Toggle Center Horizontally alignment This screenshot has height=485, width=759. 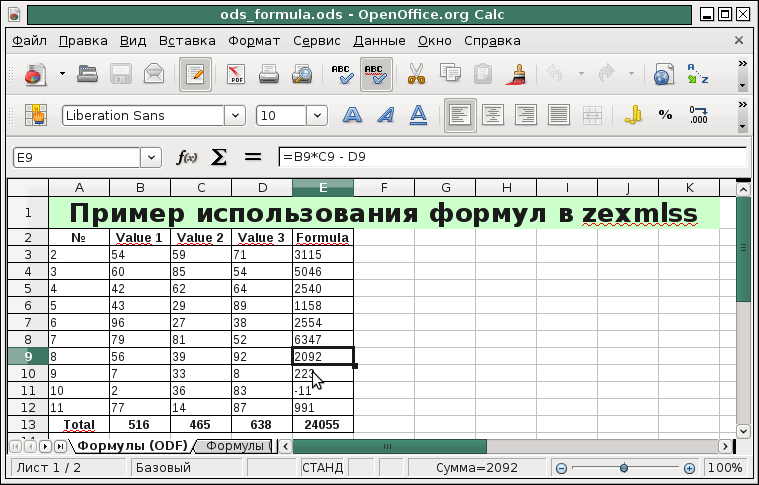pyautogui.click(x=493, y=115)
